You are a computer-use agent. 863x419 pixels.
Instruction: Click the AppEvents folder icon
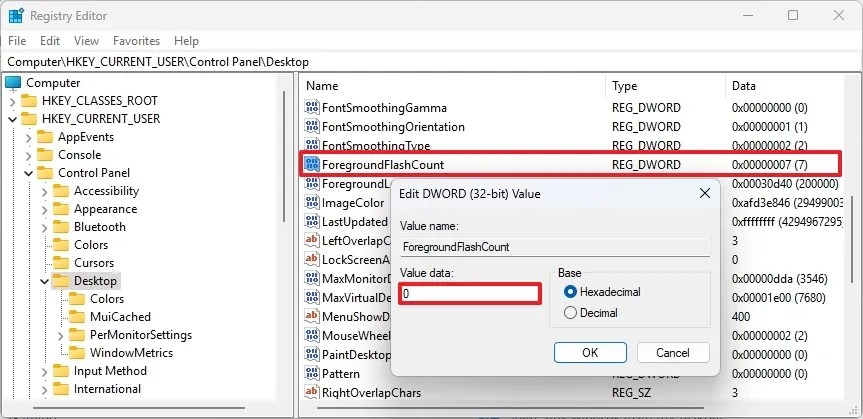click(x=45, y=137)
